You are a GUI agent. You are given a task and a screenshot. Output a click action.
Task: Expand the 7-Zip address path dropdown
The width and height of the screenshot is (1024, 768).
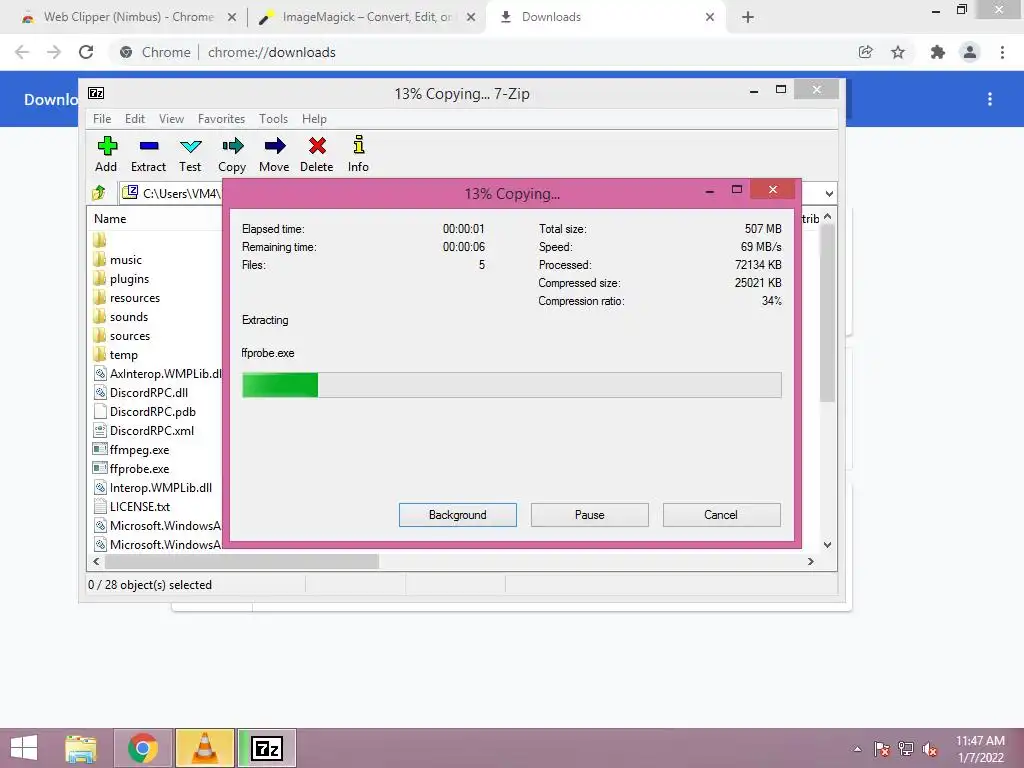point(829,193)
